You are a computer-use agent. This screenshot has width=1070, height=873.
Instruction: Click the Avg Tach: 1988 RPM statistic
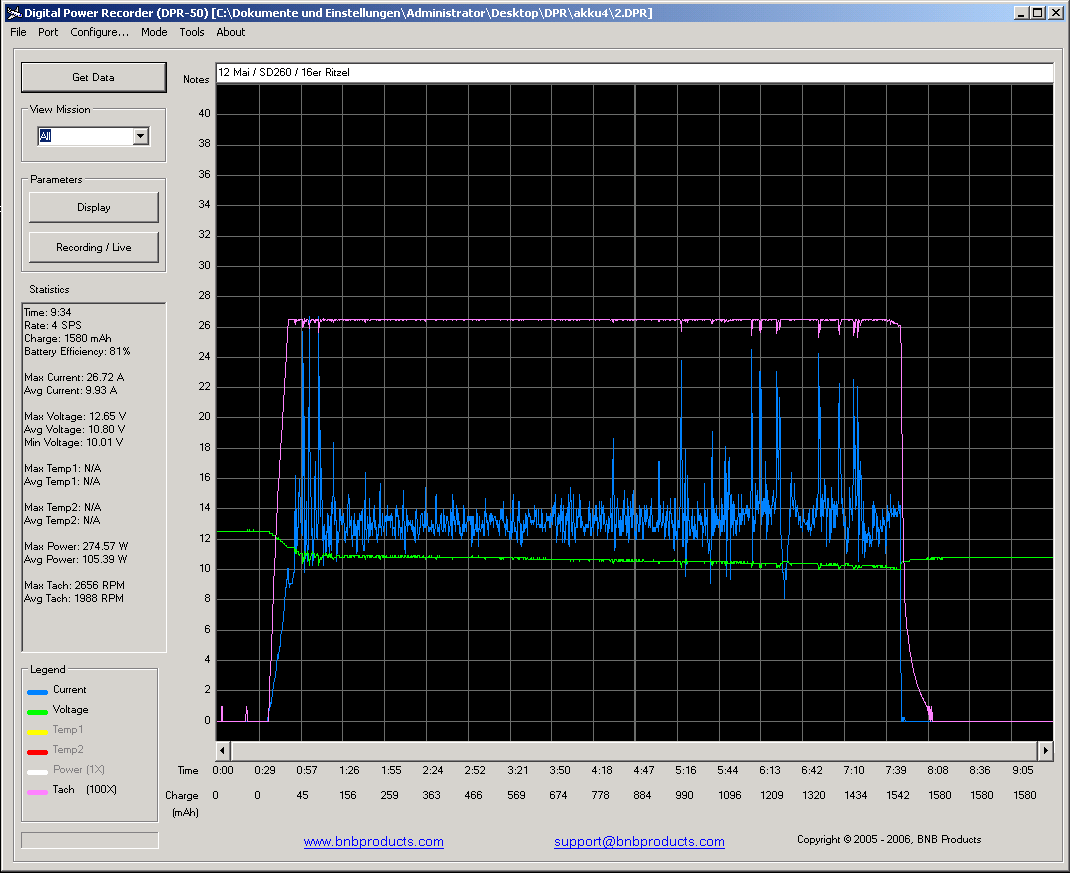[74, 598]
